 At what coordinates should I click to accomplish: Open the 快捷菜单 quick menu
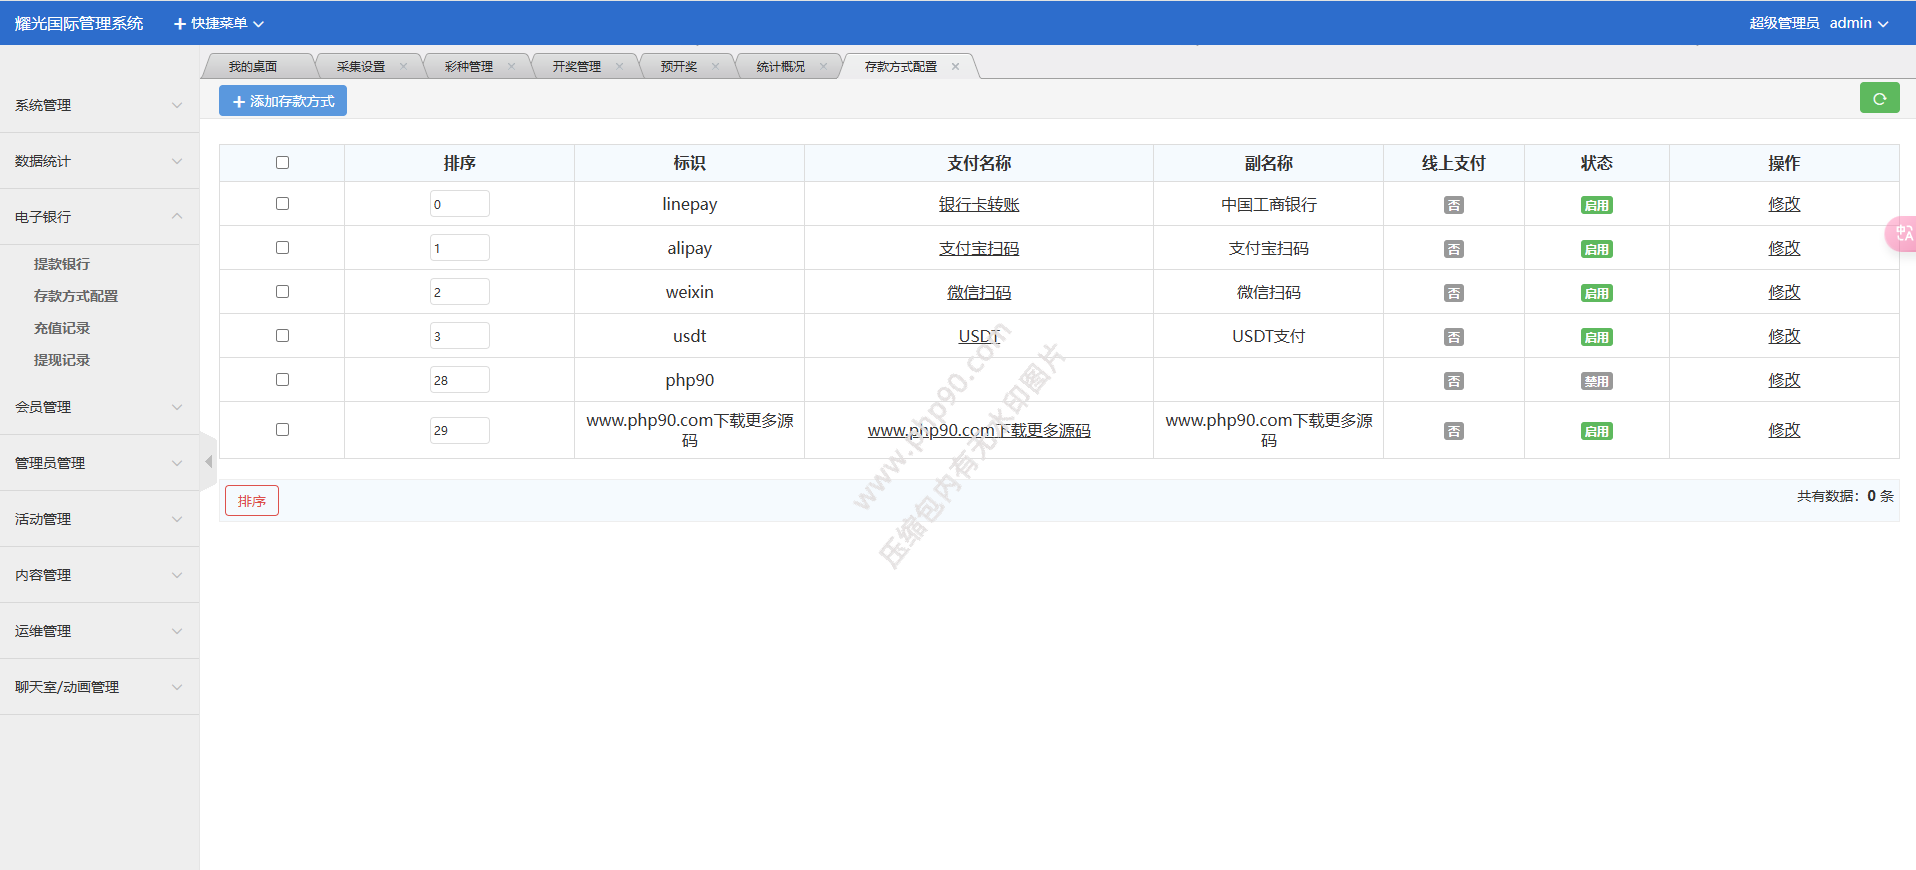pyautogui.click(x=218, y=23)
